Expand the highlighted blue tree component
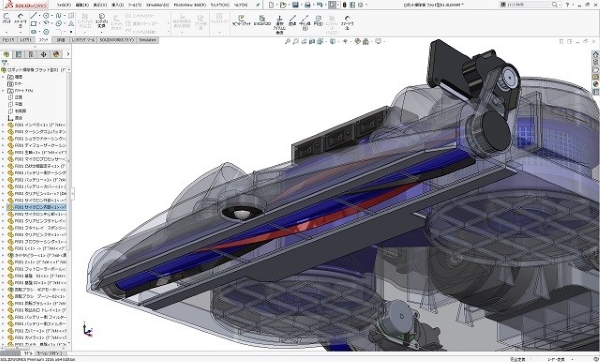Viewport: 600px width, 362px height. (x=3, y=207)
